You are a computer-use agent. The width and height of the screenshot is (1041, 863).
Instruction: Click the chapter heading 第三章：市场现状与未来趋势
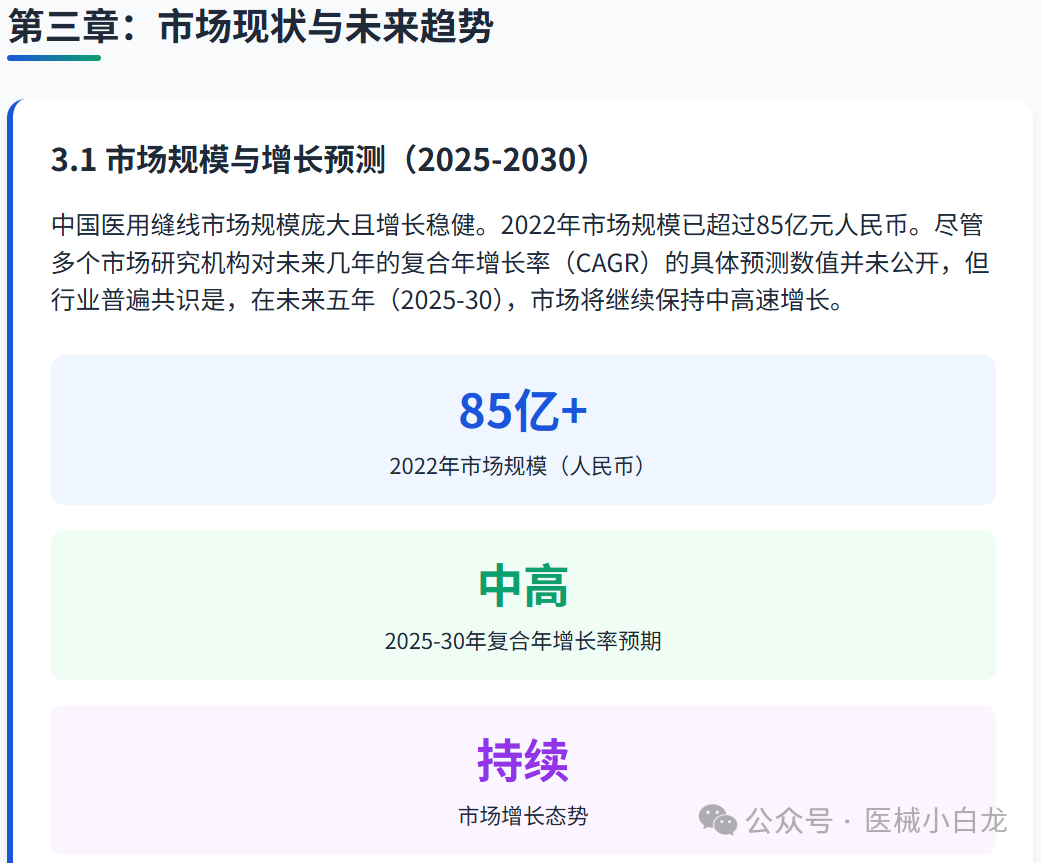(250, 27)
